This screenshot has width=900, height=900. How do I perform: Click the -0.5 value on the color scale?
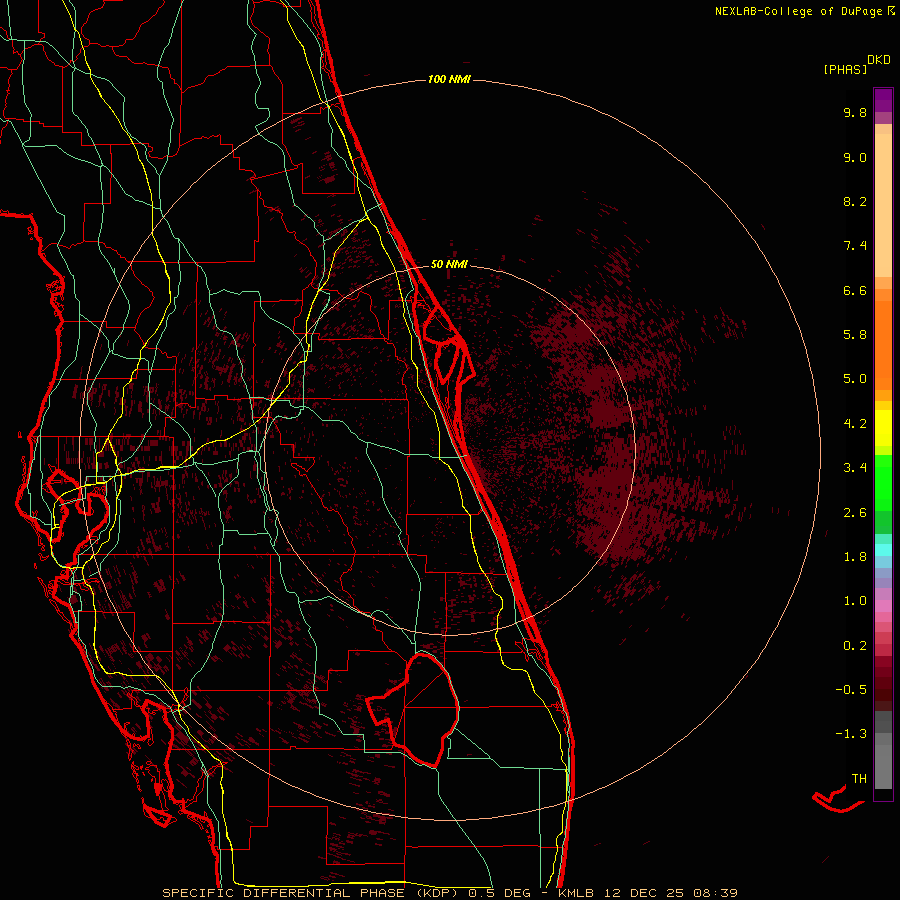[x=851, y=690]
